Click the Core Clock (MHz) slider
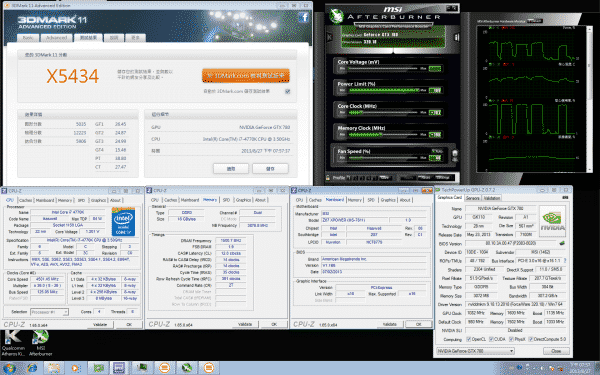The height and width of the screenshot is (375, 600). pyautogui.click(x=383, y=112)
